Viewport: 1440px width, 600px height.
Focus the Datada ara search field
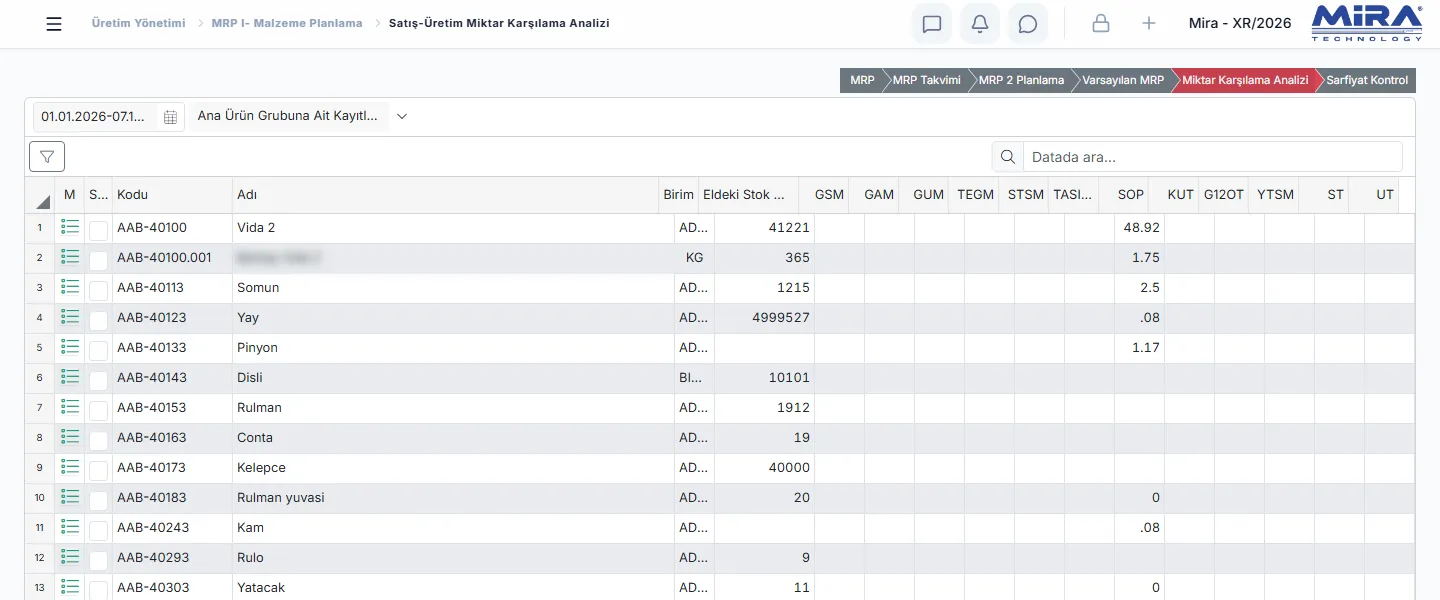1212,157
